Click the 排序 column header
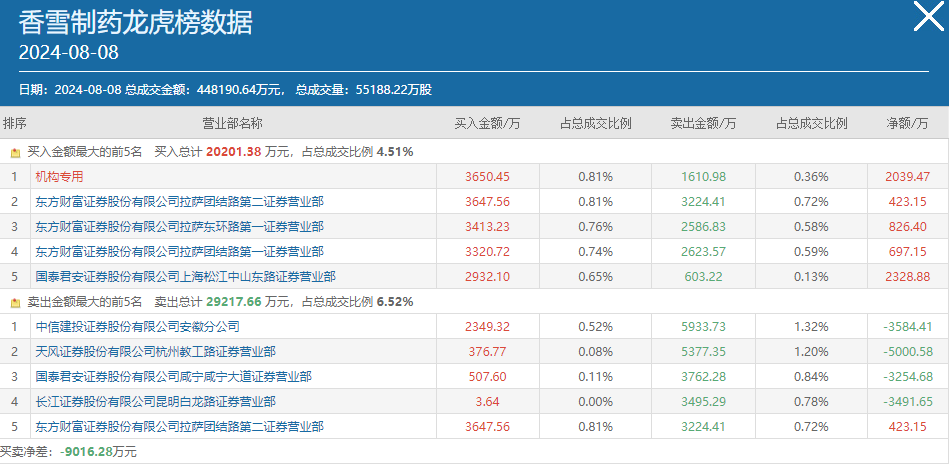950x468 pixels. point(15,124)
